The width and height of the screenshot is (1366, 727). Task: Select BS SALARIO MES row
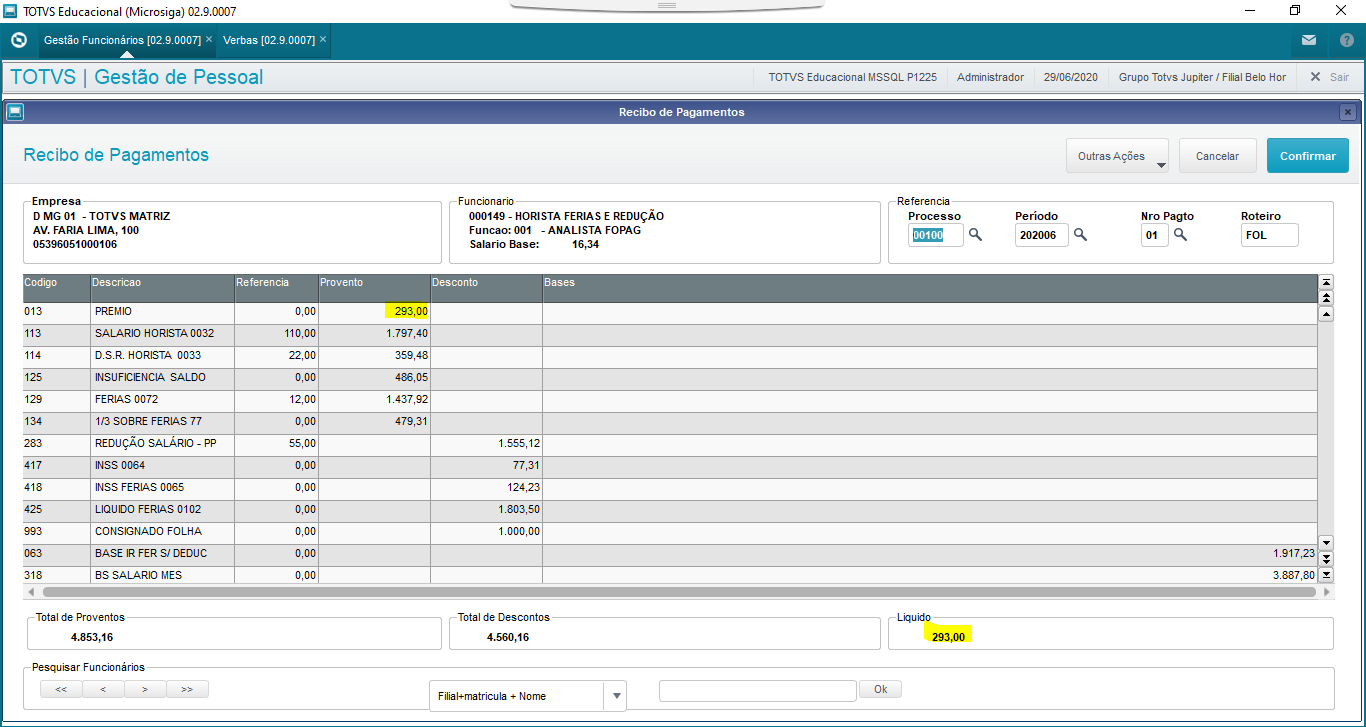670,575
